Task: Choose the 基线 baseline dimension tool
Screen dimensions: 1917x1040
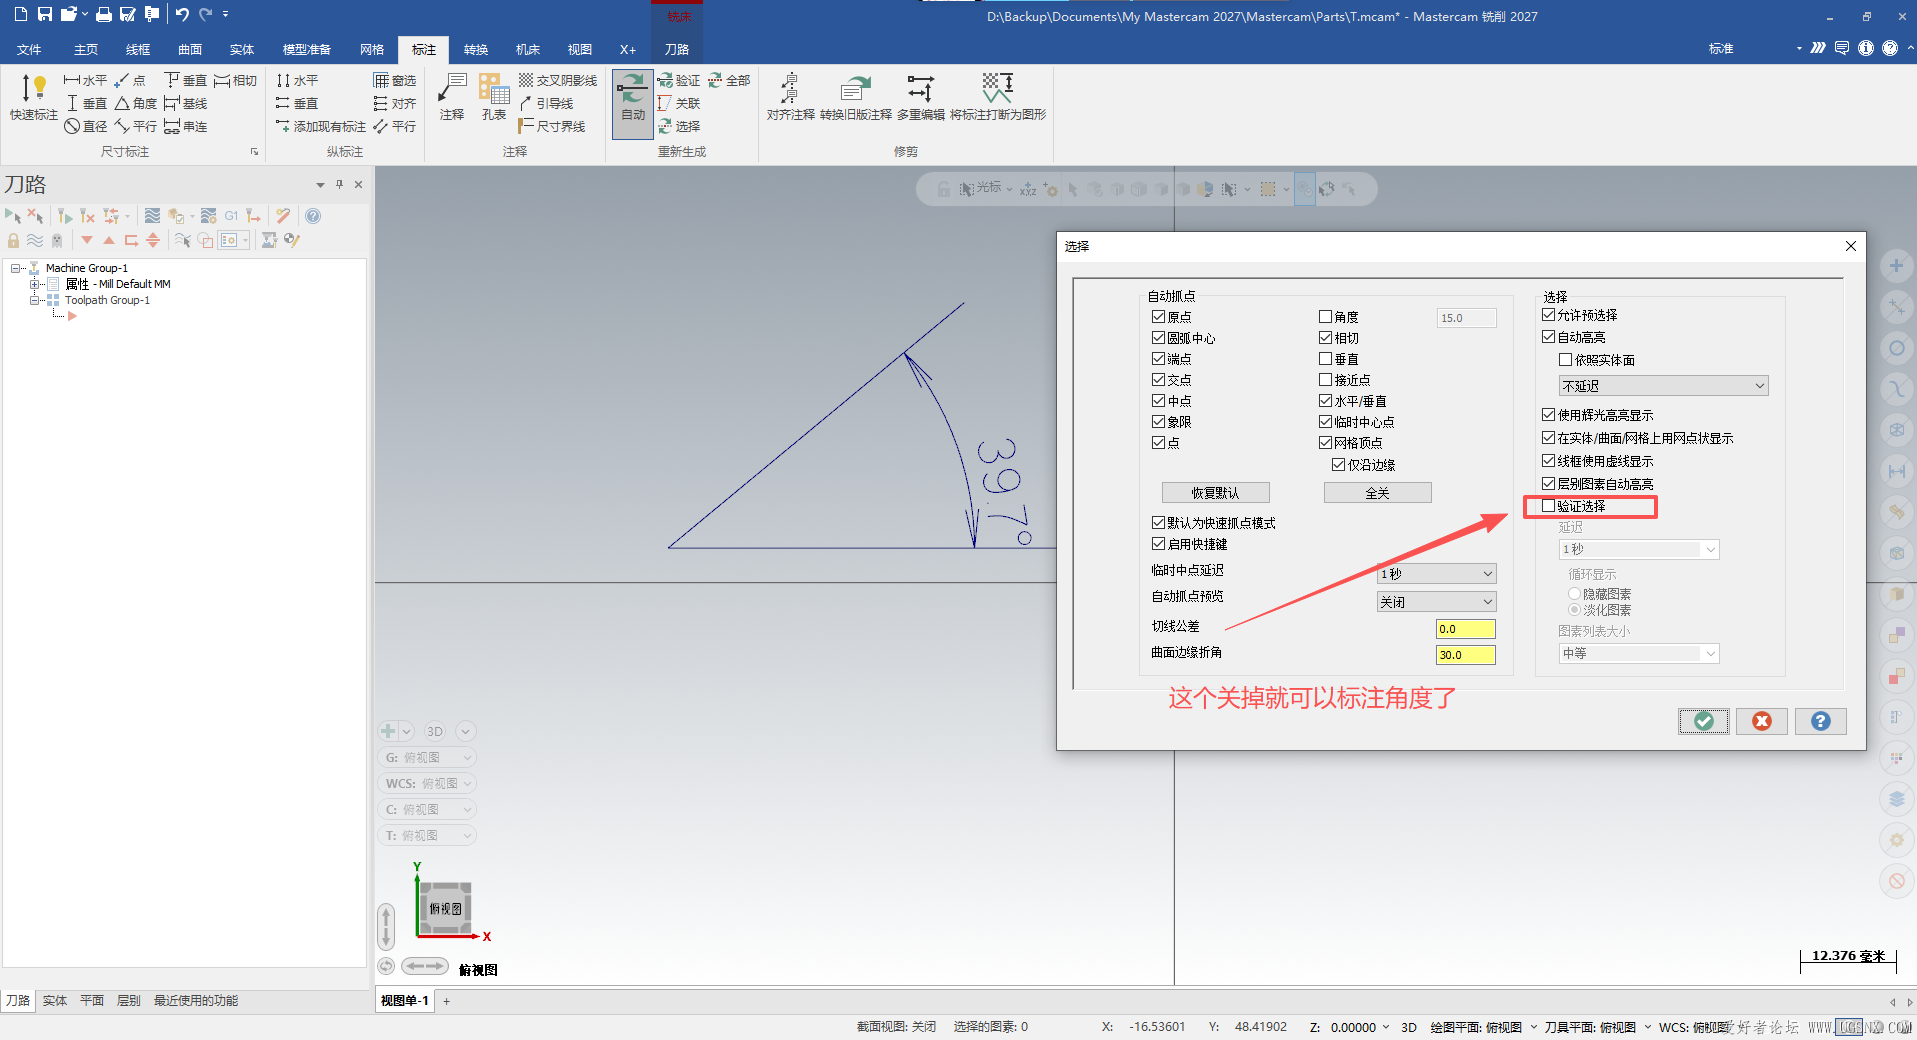Action: [x=186, y=103]
